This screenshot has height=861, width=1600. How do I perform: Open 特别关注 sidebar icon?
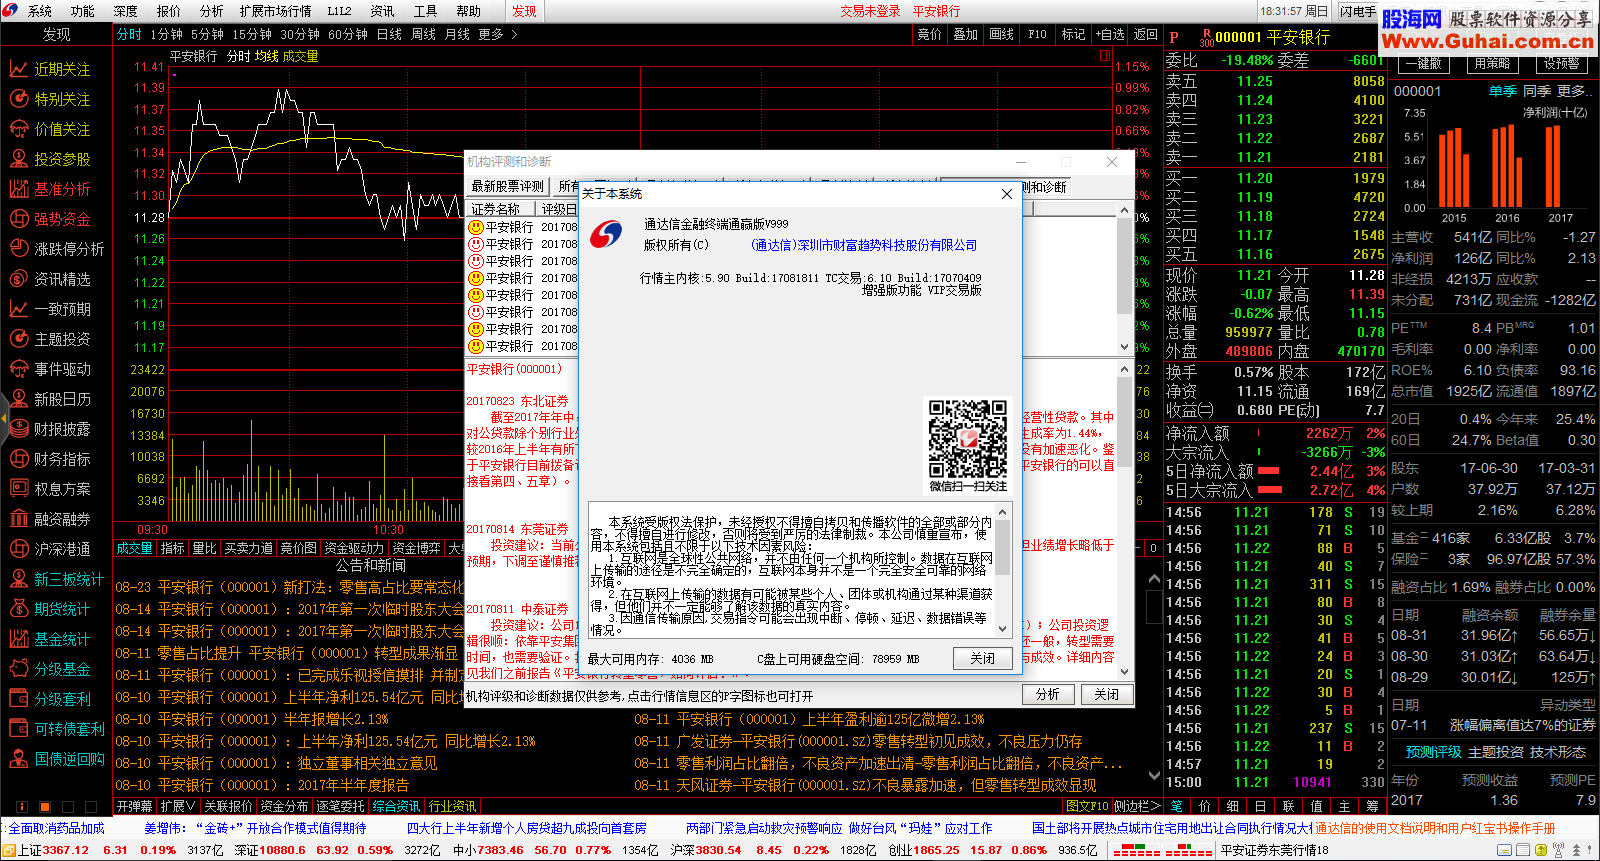tap(18, 99)
